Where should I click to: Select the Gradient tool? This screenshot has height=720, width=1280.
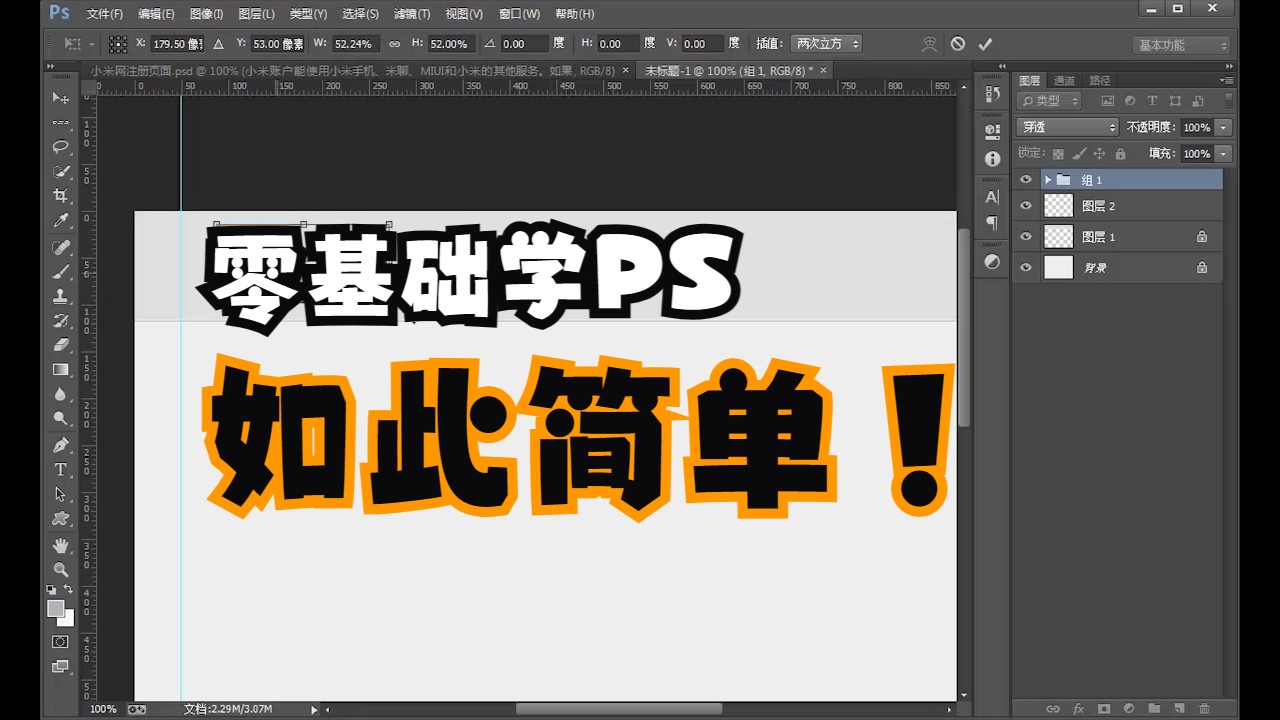61,370
